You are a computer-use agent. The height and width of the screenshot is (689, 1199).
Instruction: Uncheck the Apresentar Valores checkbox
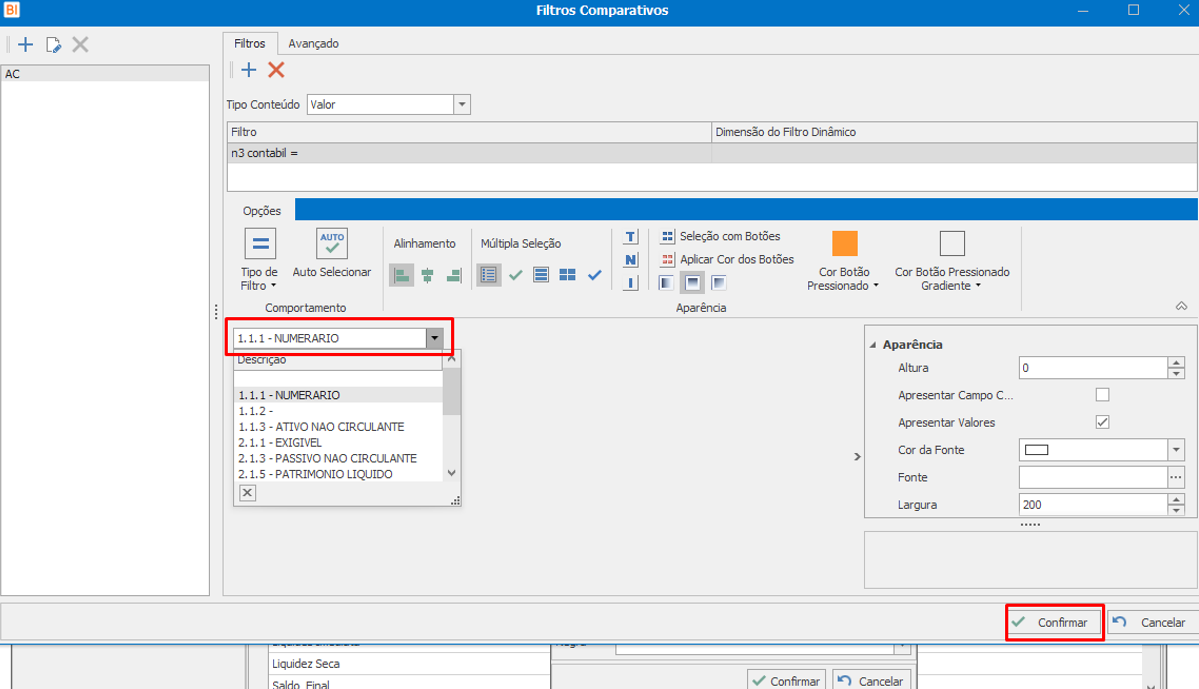click(1102, 422)
